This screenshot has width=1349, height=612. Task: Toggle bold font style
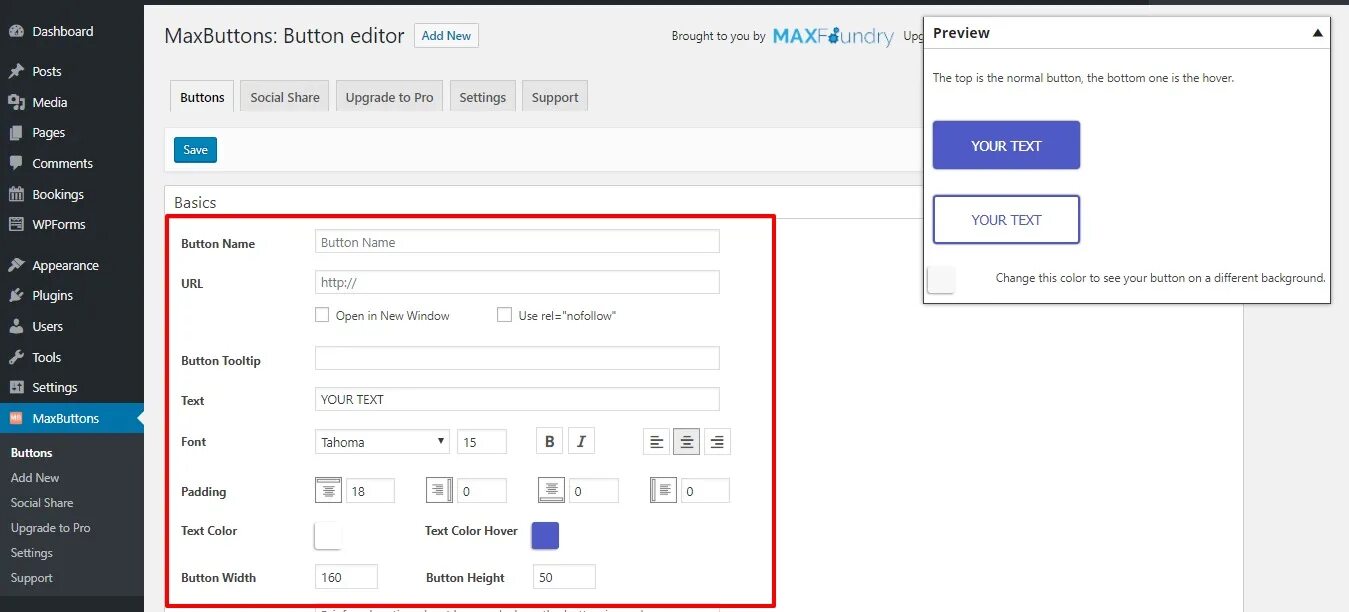(x=549, y=441)
